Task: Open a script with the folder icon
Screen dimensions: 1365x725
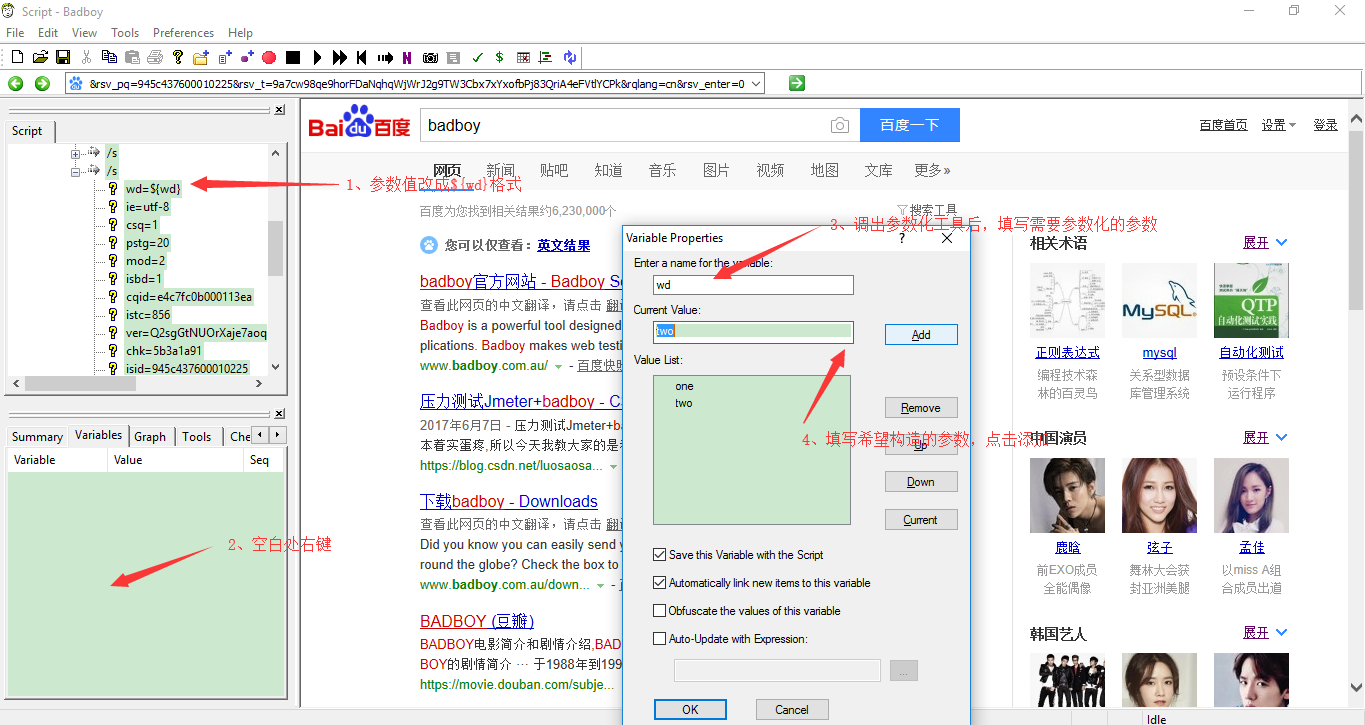Action: coord(40,57)
